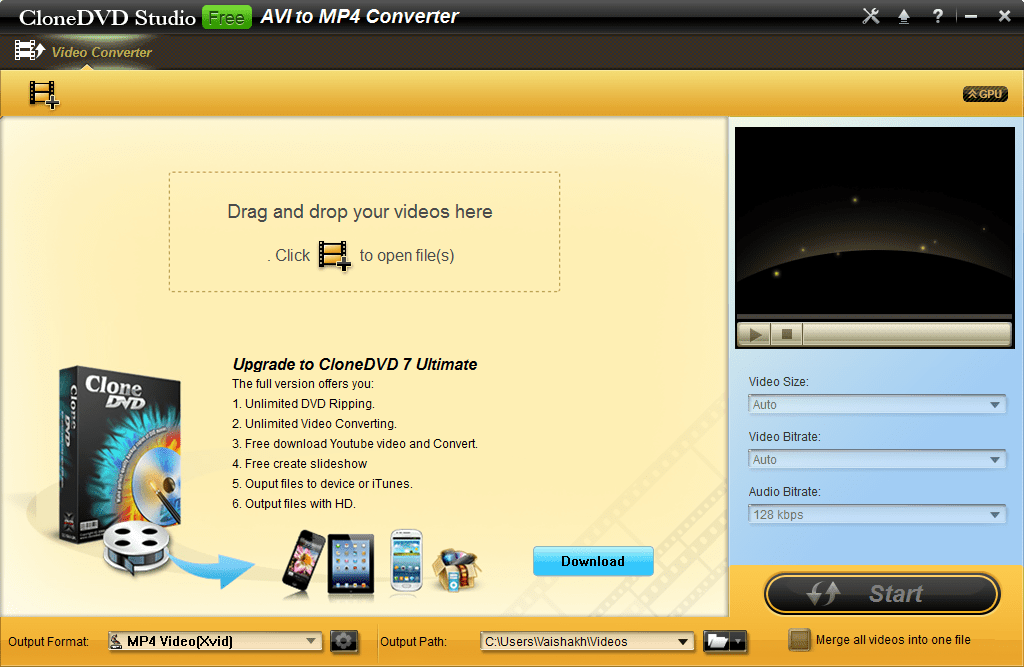The height and width of the screenshot is (667, 1024).
Task: Close the CloneDVD Studio window
Action: pyautogui.click(x=1004, y=16)
